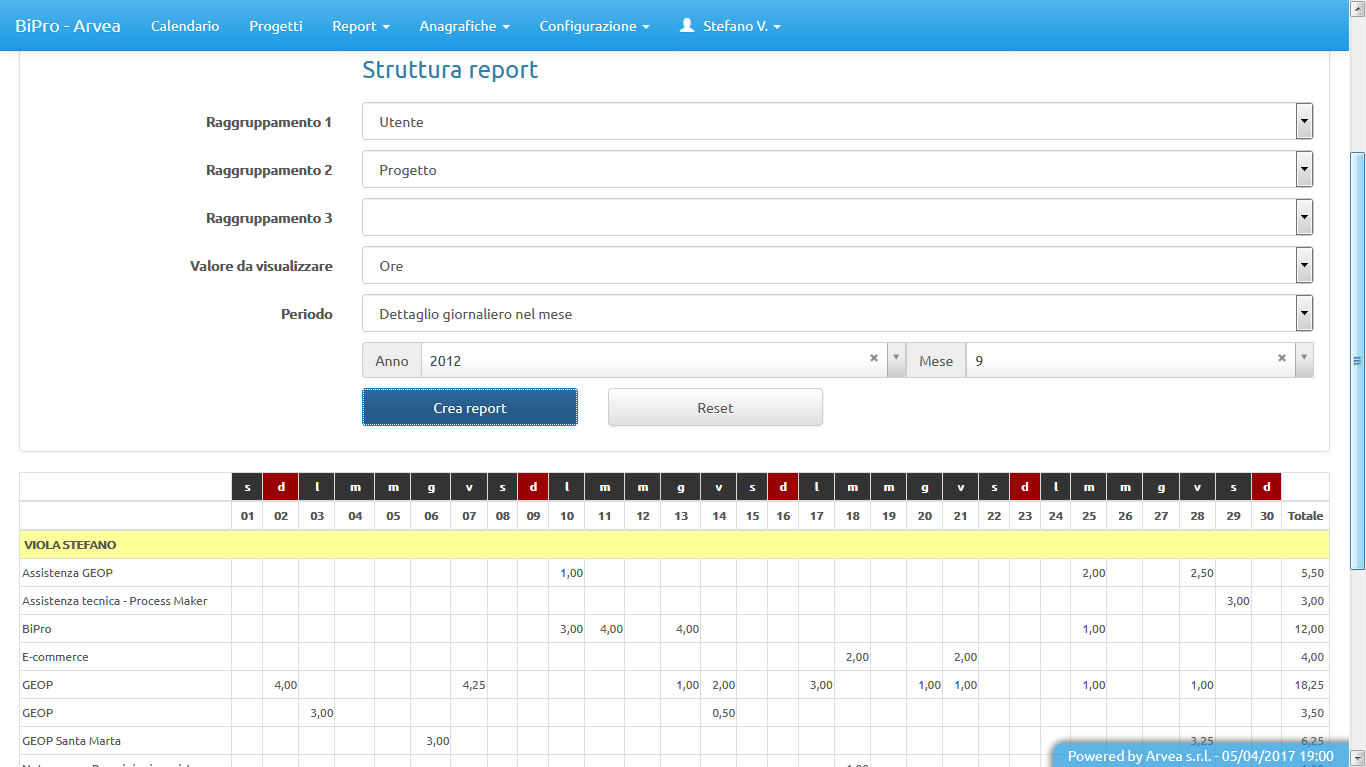Open the Calendario menu item
The height and width of the screenshot is (767, 1366).
click(x=185, y=26)
